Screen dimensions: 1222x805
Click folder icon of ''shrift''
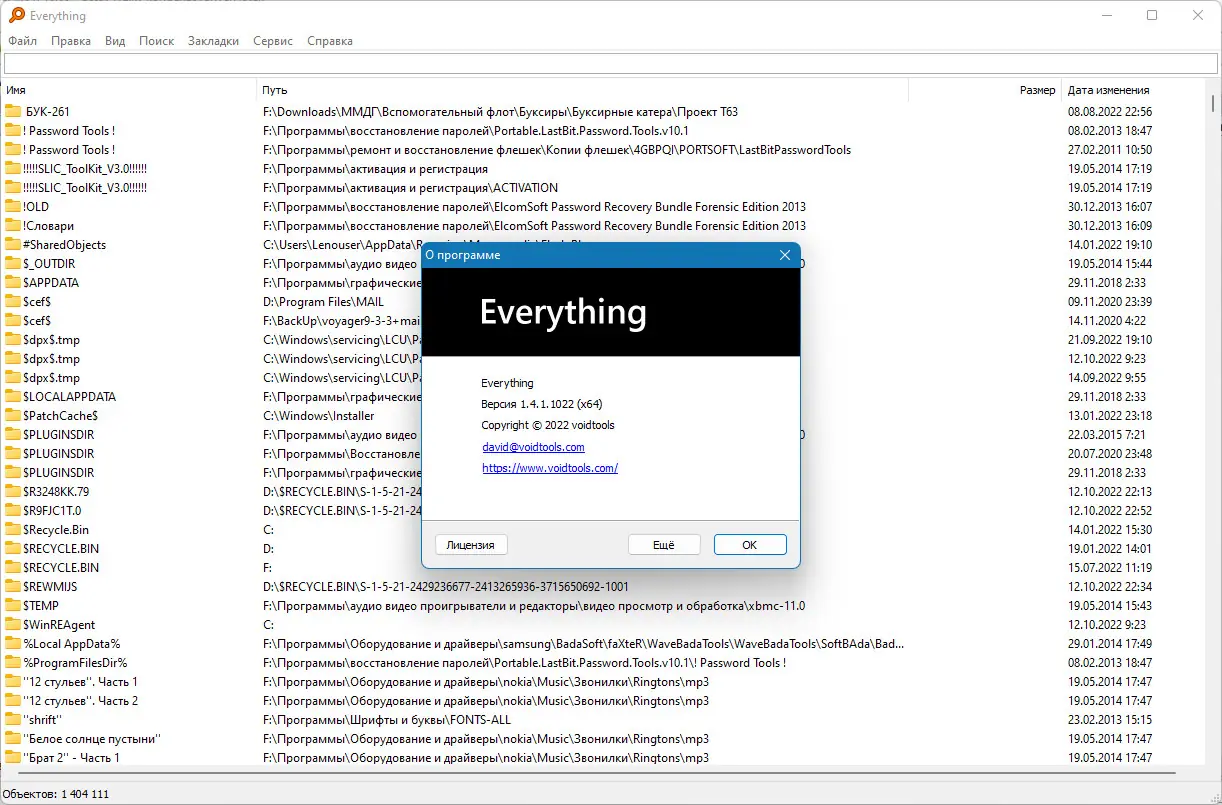pyautogui.click(x=13, y=720)
